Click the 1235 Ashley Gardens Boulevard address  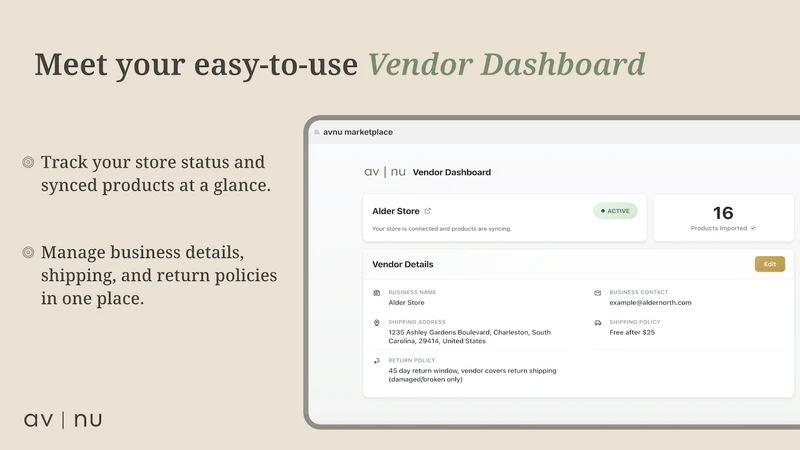click(x=469, y=337)
